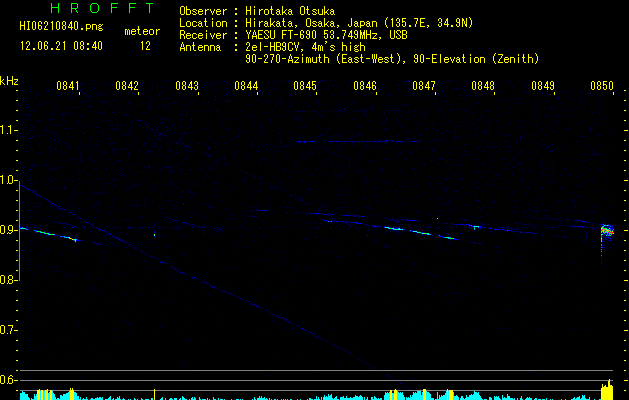
Task: Click the date stamp 12.06.21 08:40
Action: 61,46
